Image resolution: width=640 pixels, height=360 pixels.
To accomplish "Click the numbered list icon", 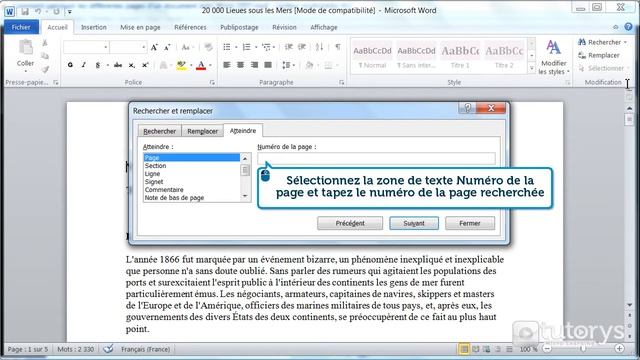I will point(247,47).
